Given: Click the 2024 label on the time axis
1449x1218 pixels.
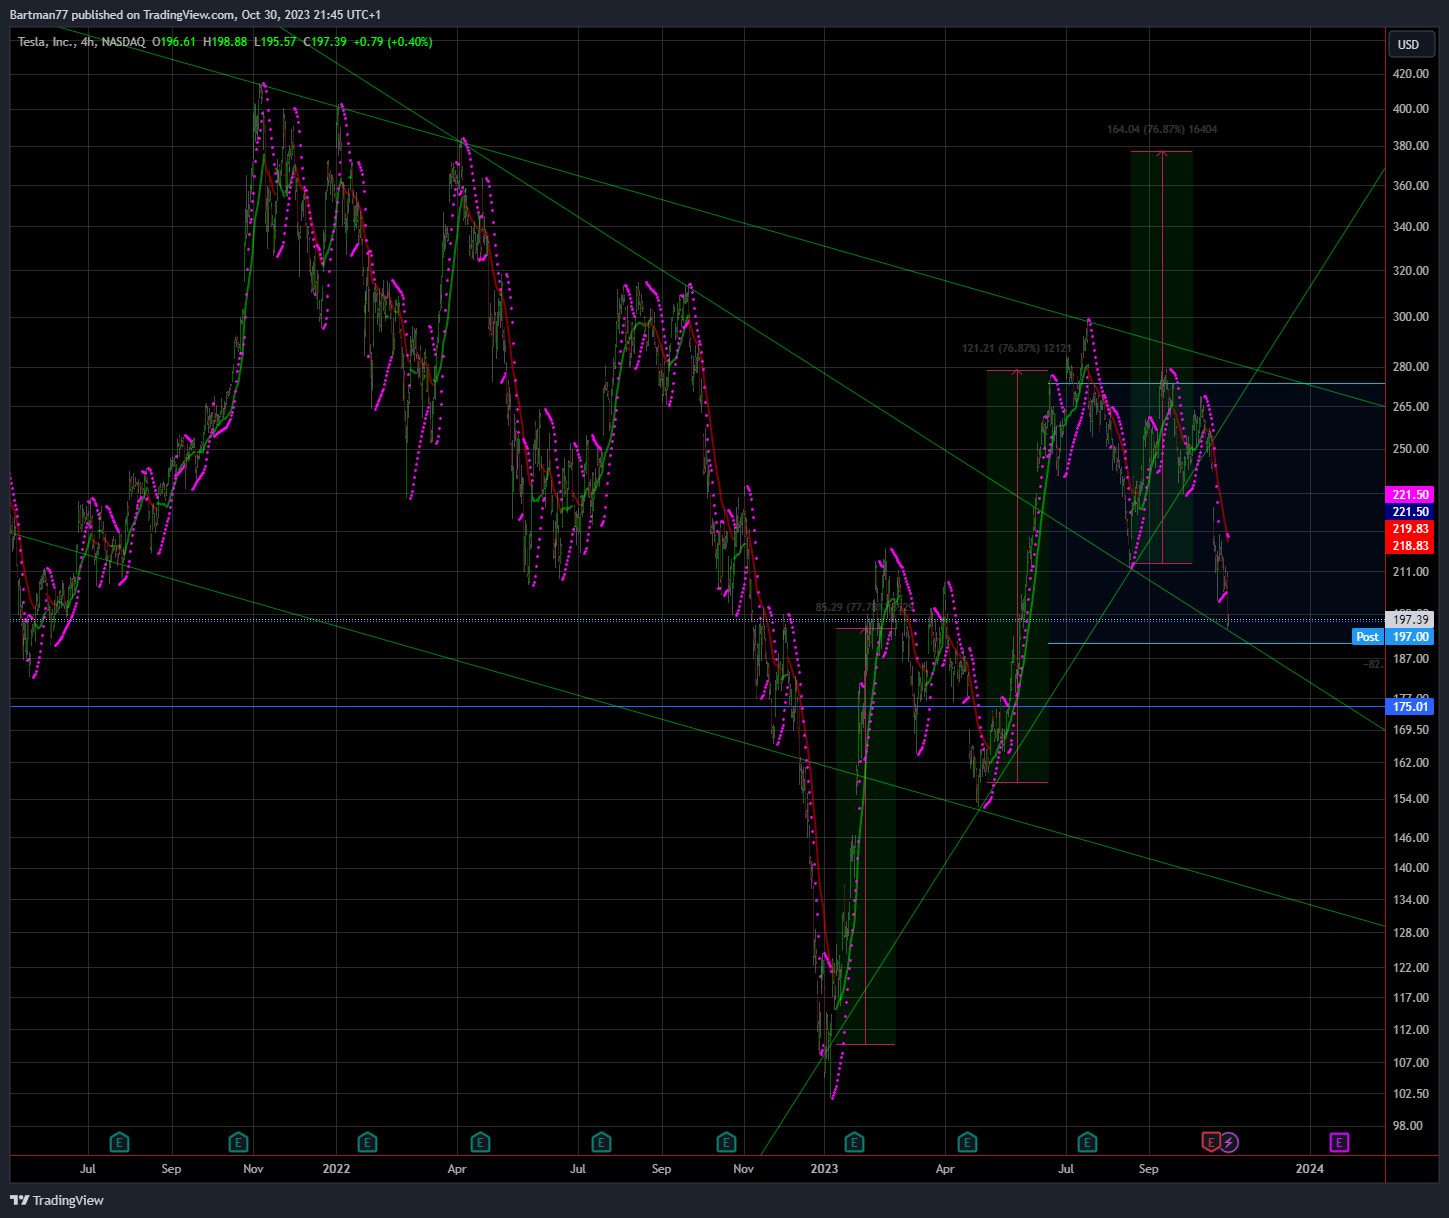Looking at the screenshot, I should [1309, 1168].
